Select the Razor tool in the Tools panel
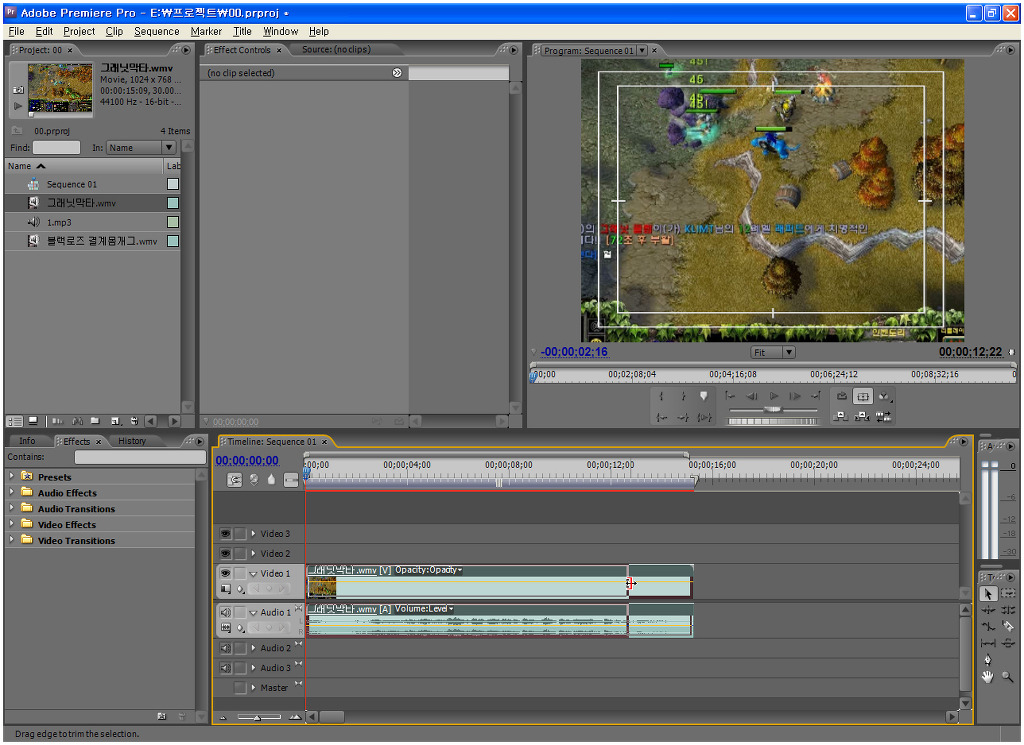The height and width of the screenshot is (745, 1024). [x=1007, y=626]
